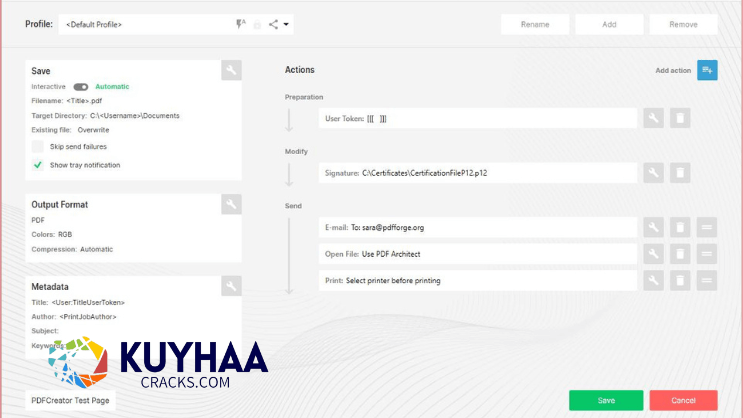Click the profile lock icon
This screenshot has height=418, width=743.
pyautogui.click(x=257, y=25)
